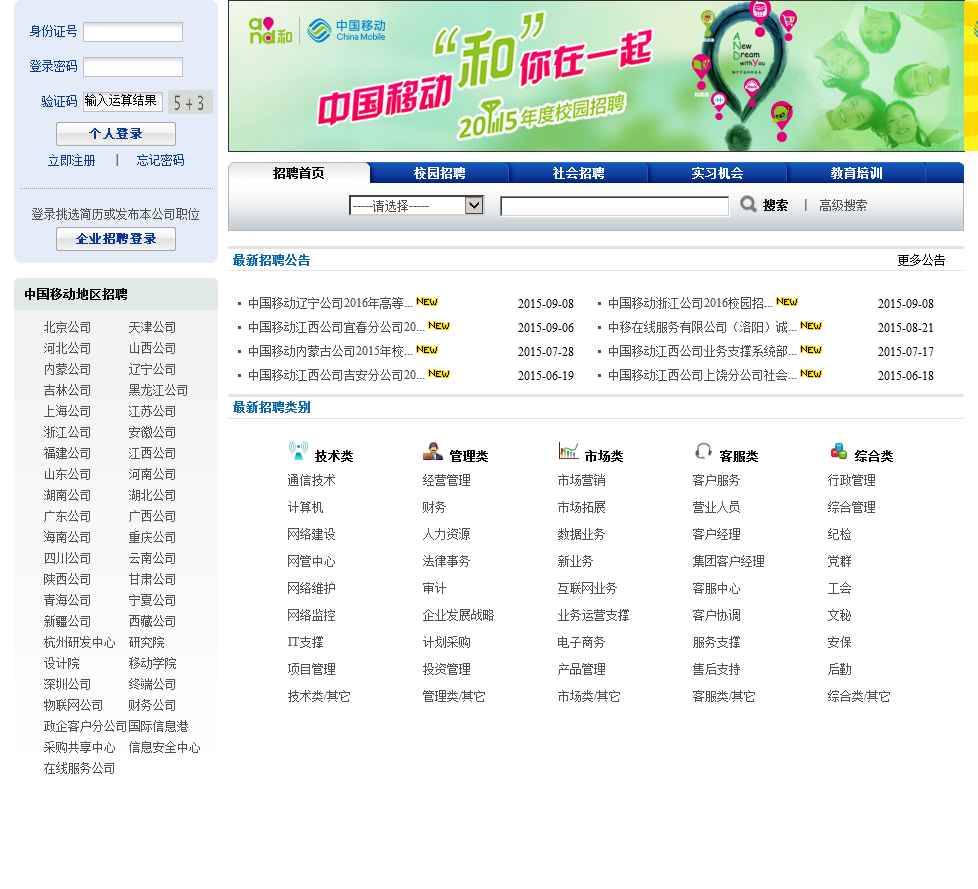
Task: Open 政企客户分公司 link
Action: click(85, 726)
